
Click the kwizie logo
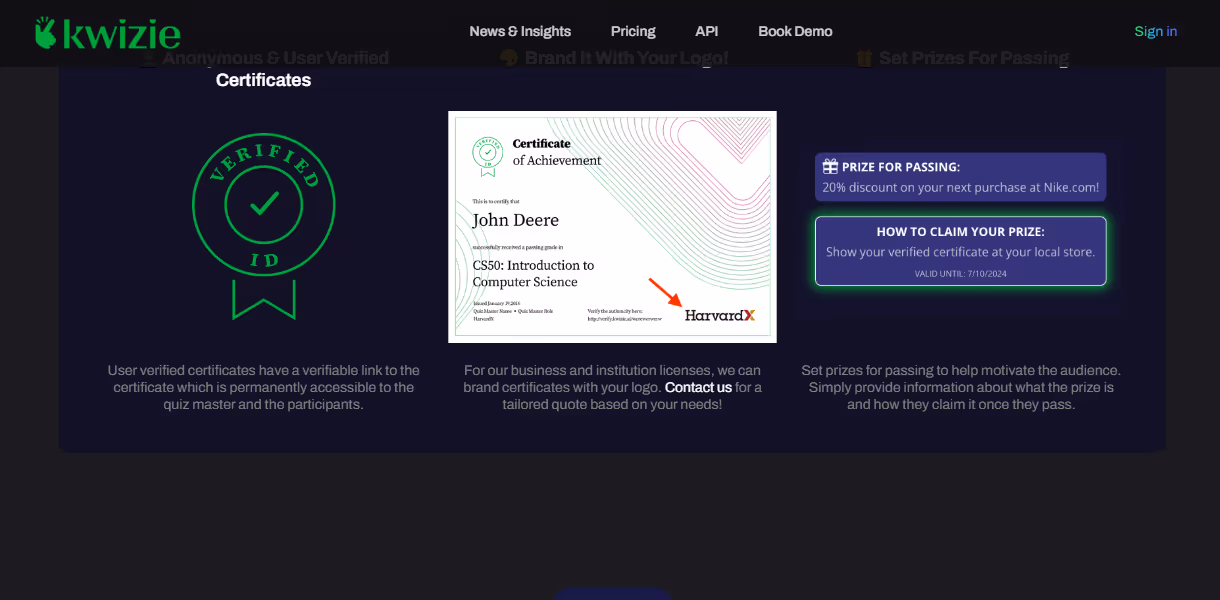(108, 33)
